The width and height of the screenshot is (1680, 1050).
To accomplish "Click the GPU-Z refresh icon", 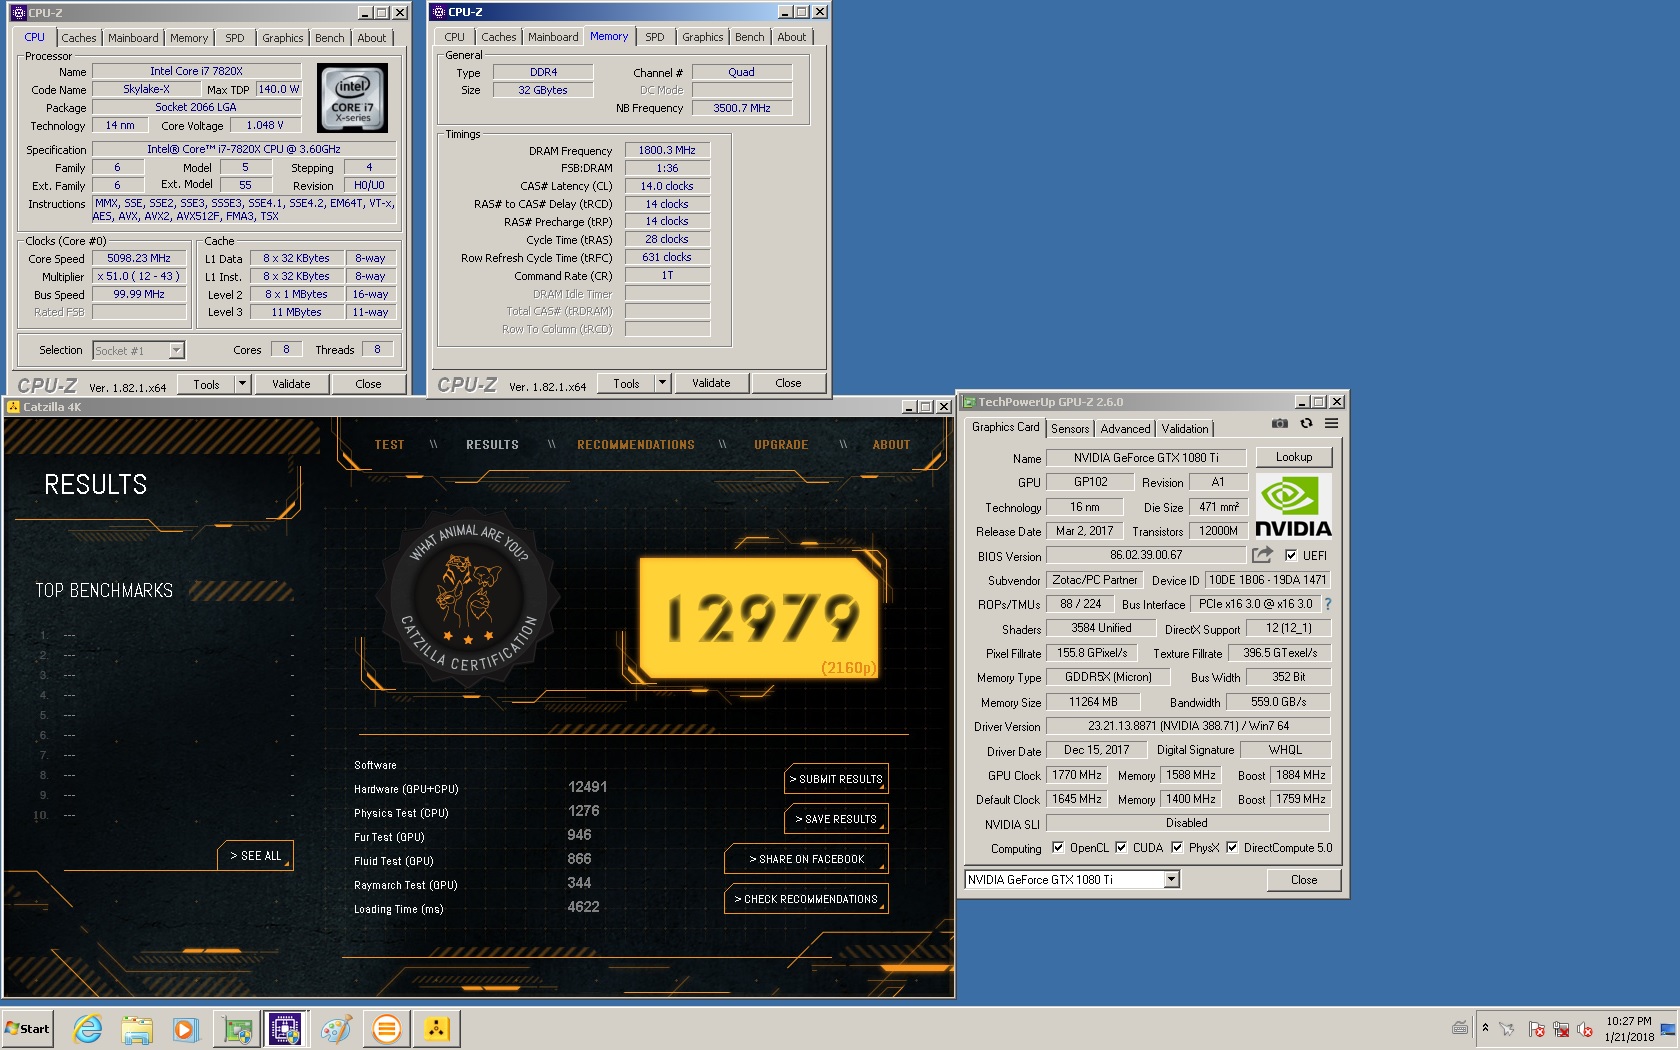I will (x=1306, y=423).
